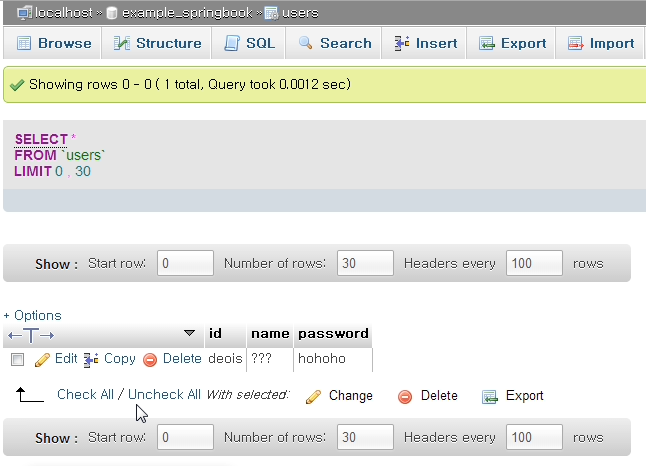
Task: Sort by the id column header
Action: click(x=215, y=333)
